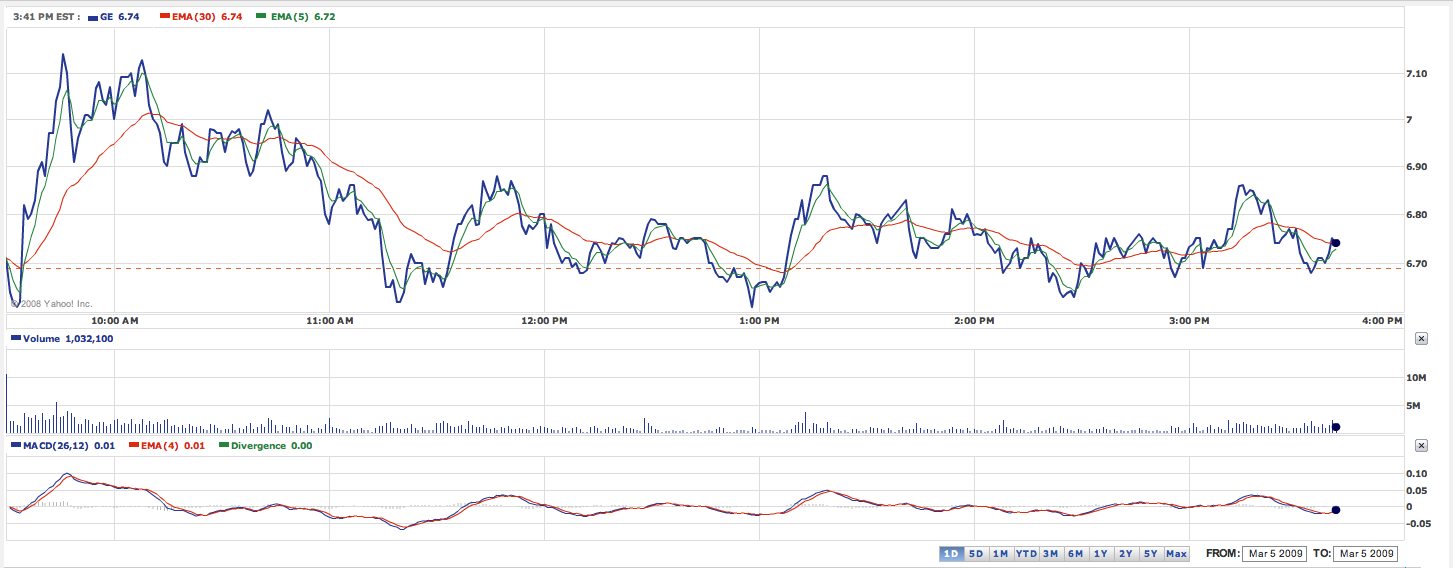Click the 6.70 price axis label
This screenshot has width=1453, height=568.
(x=1416, y=264)
